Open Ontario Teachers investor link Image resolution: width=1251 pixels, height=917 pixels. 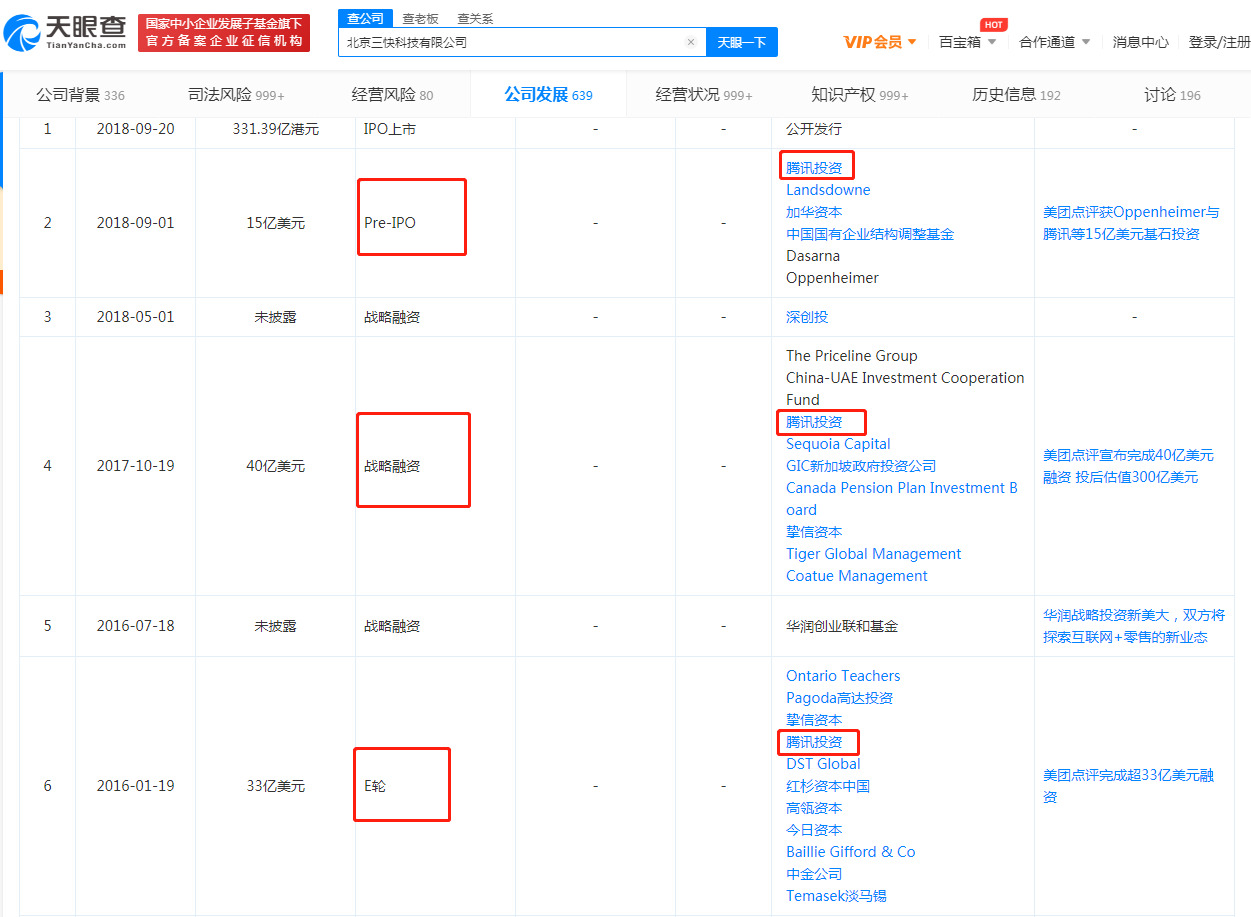point(843,676)
